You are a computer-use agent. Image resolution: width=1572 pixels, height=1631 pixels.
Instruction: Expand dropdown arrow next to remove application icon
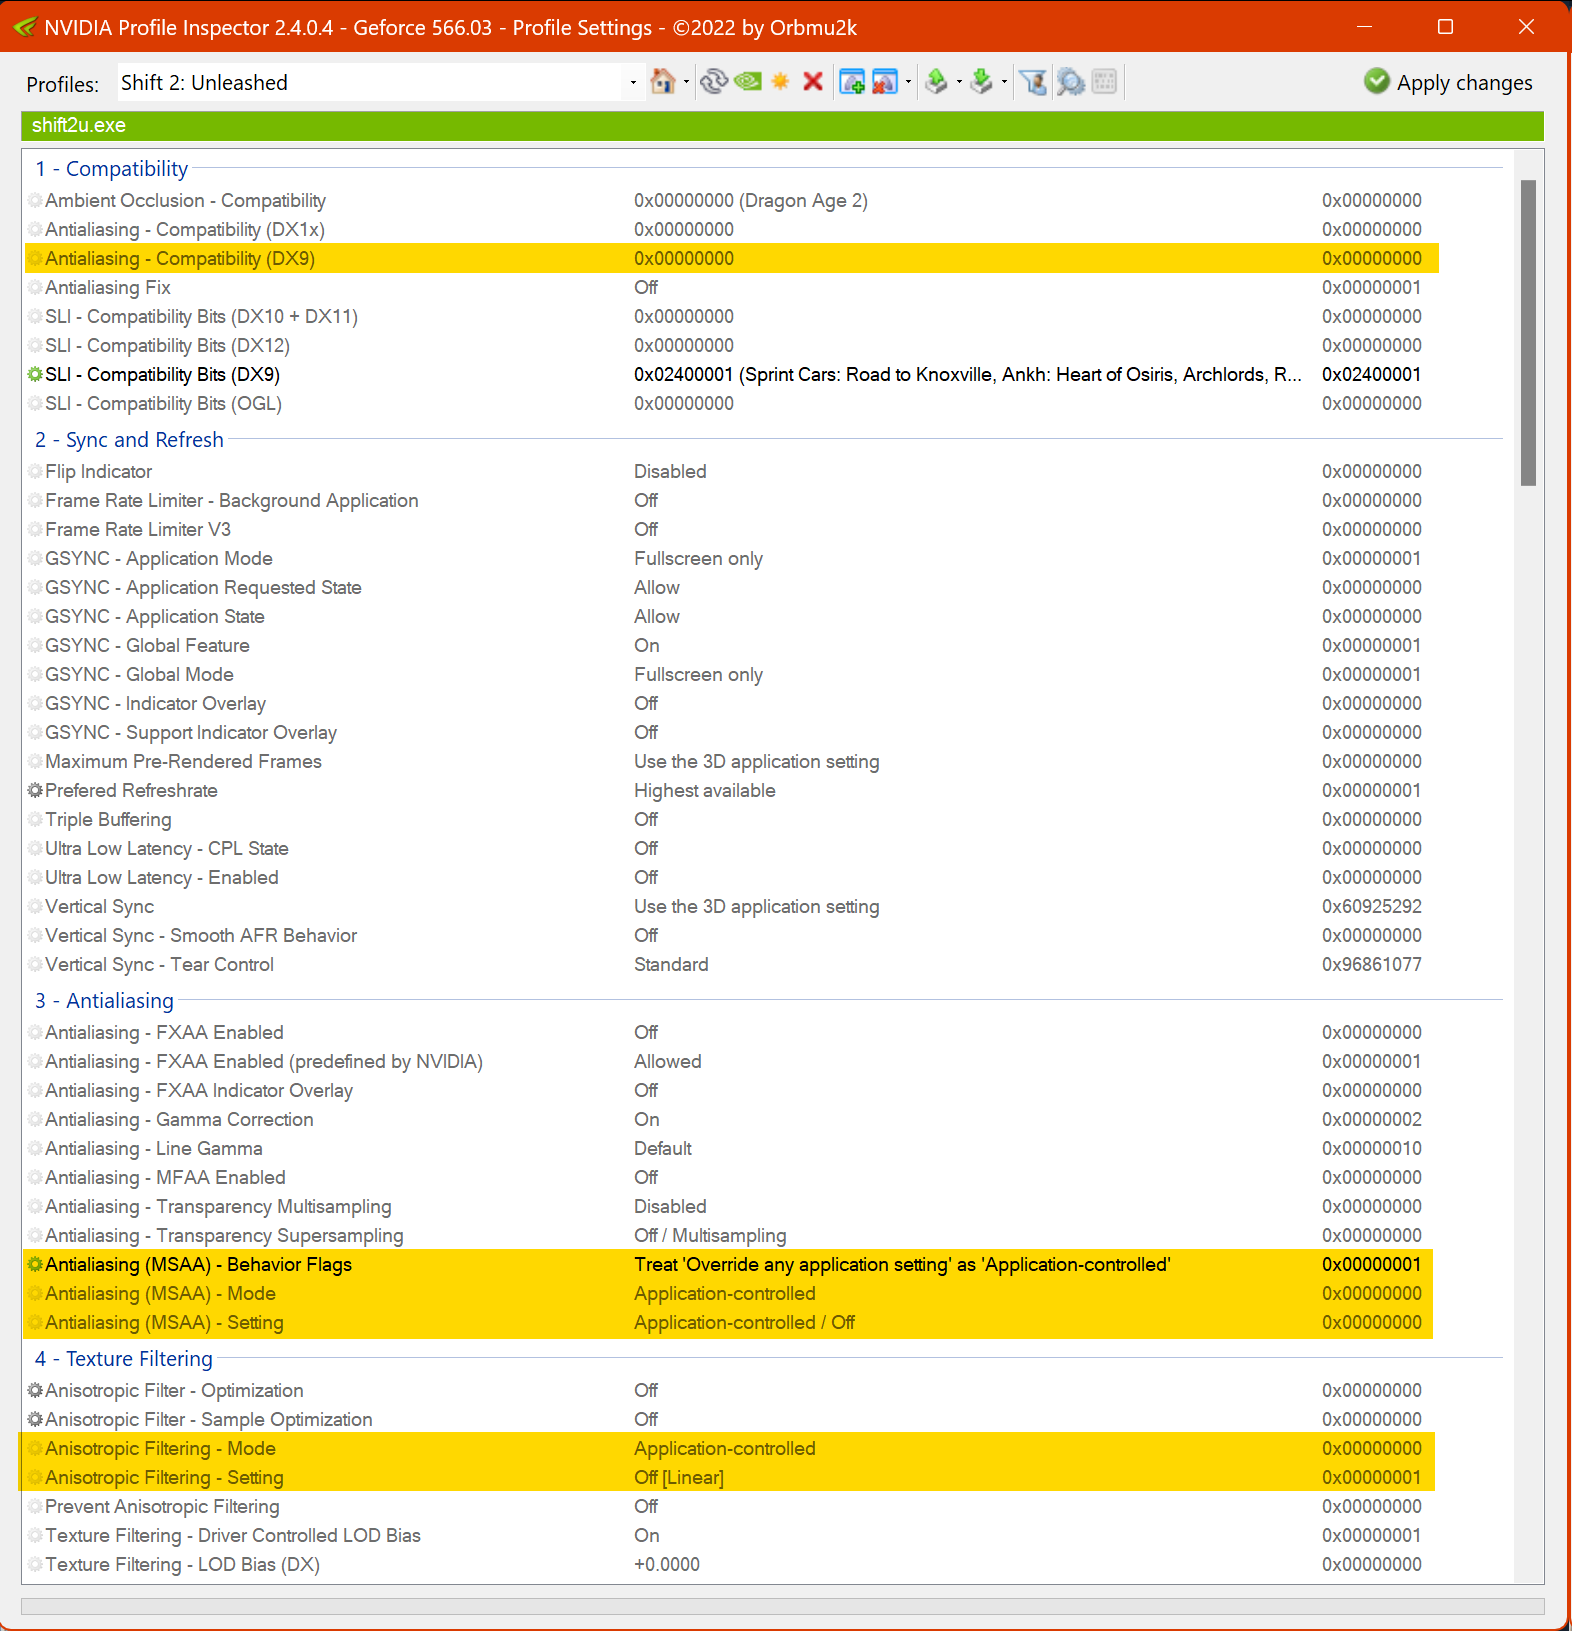tap(908, 82)
